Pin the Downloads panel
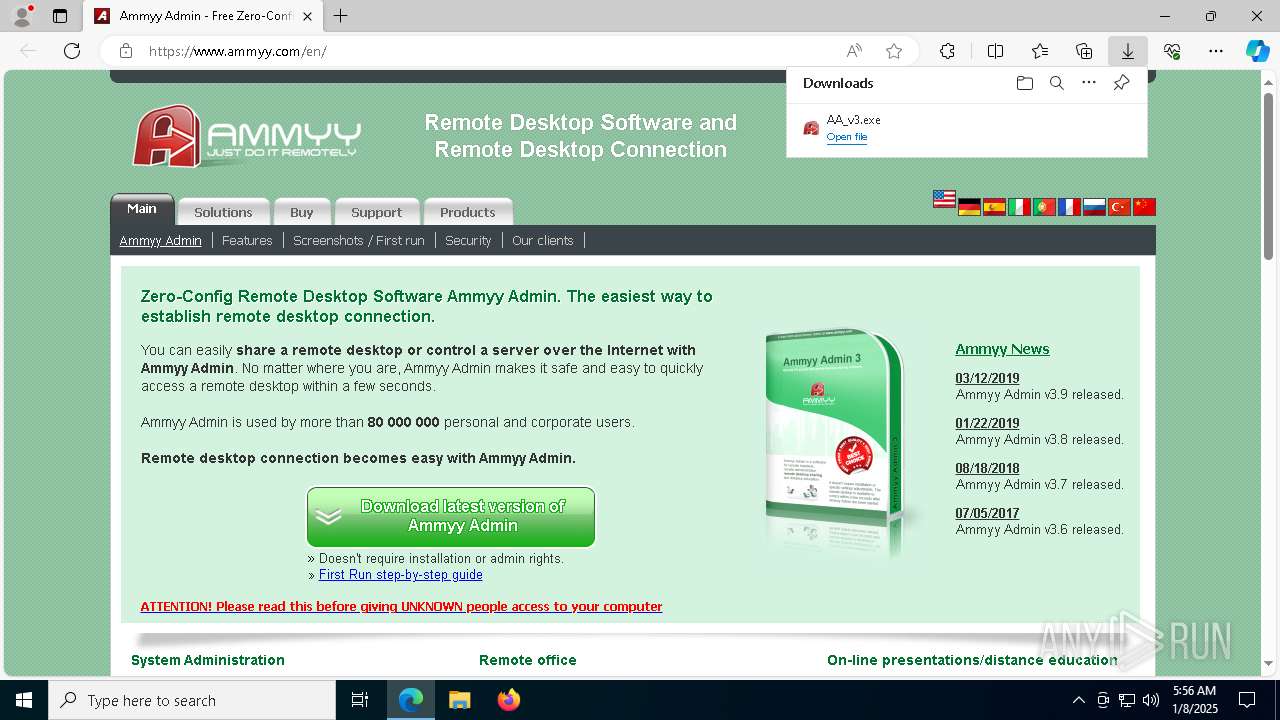Image resolution: width=1280 pixels, height=720 pixels. 1121,83
